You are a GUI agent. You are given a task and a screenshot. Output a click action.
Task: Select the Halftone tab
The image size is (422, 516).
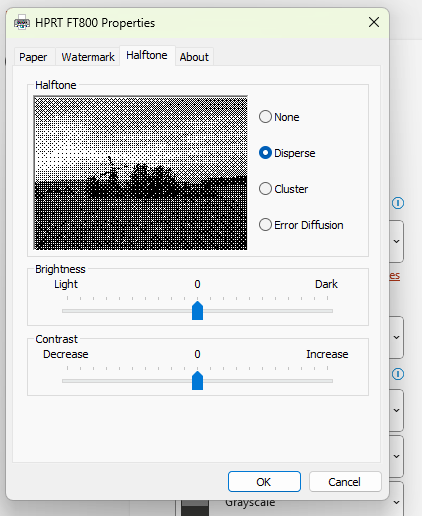coord(147,55)
